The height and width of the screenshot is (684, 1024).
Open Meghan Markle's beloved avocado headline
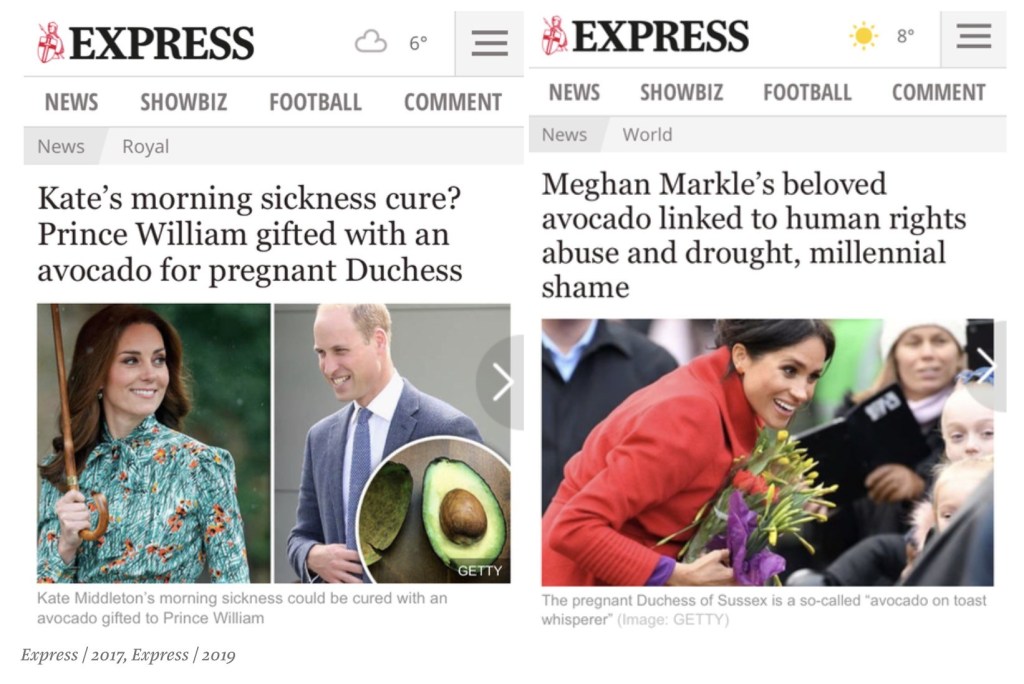(753, 235)
